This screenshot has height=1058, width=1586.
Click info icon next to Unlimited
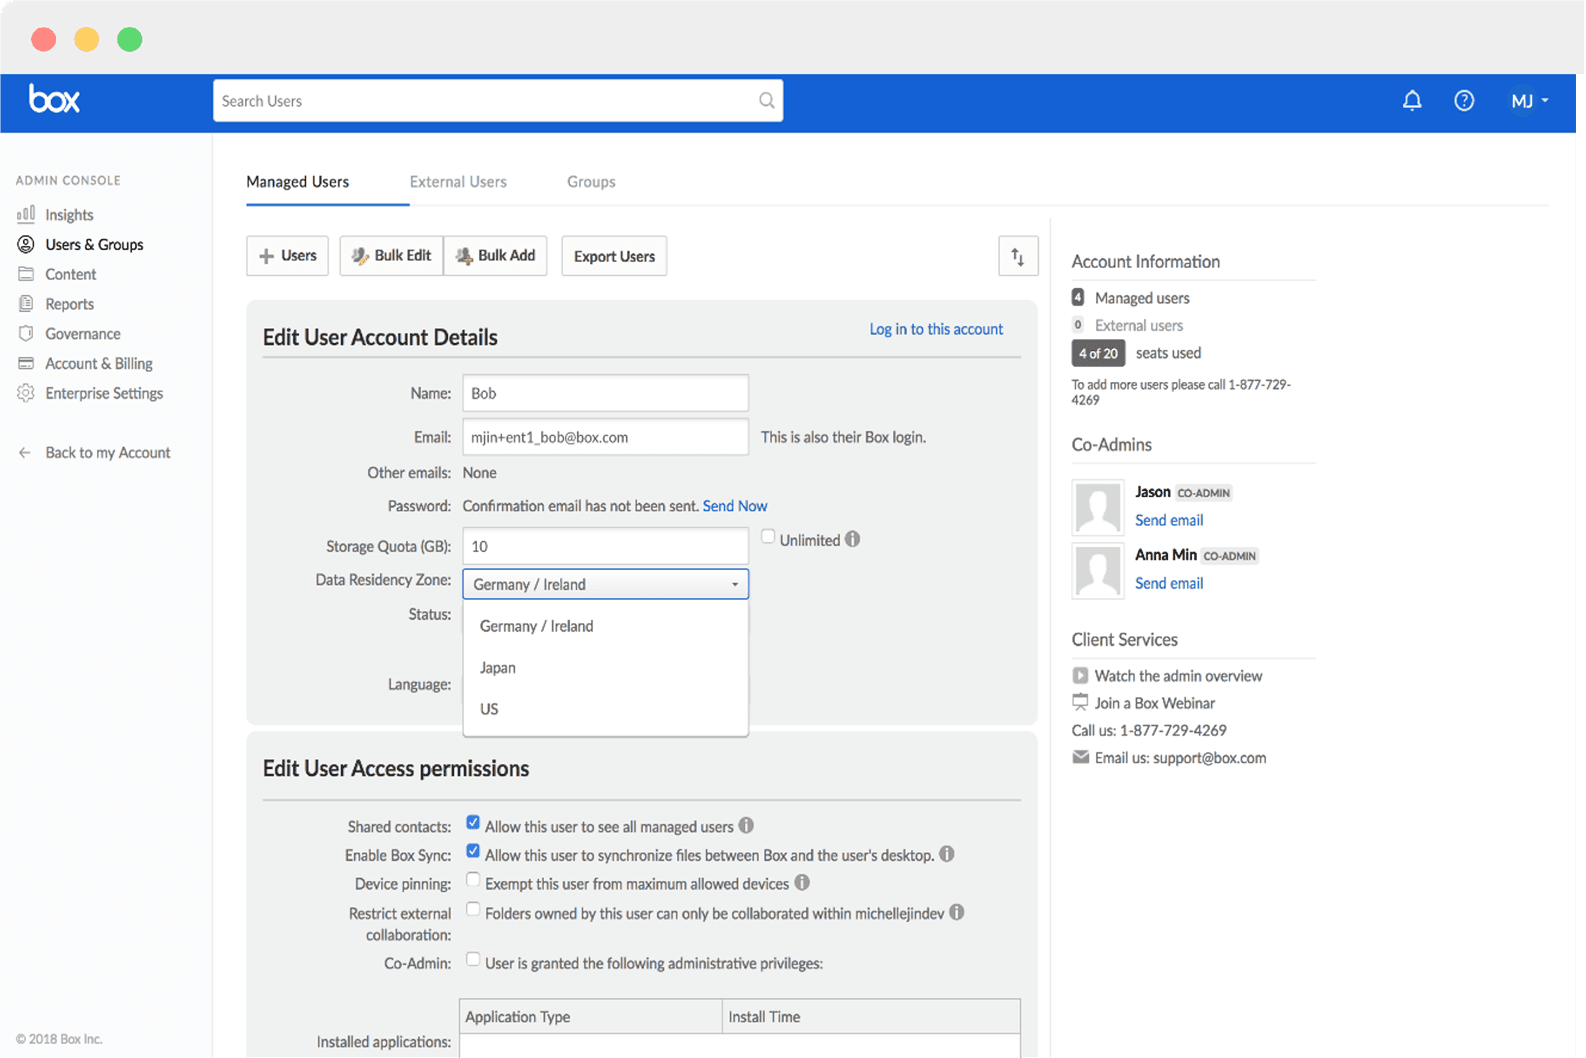point(852,539)
